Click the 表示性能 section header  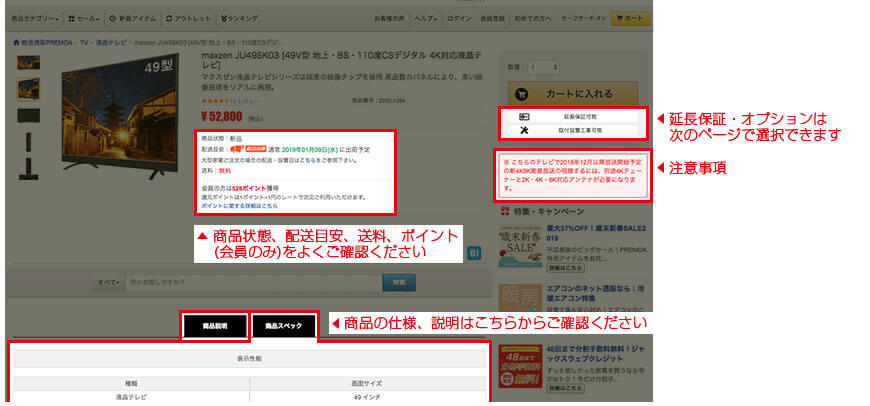tap(249, 359)
